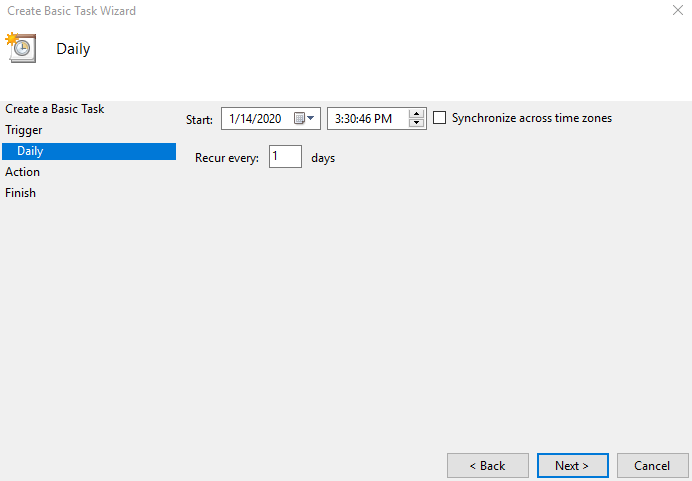This screenshot has width=692, height=481.
Task: Select the Start date text 1/14/2020
Action: [x=255, y=119]
